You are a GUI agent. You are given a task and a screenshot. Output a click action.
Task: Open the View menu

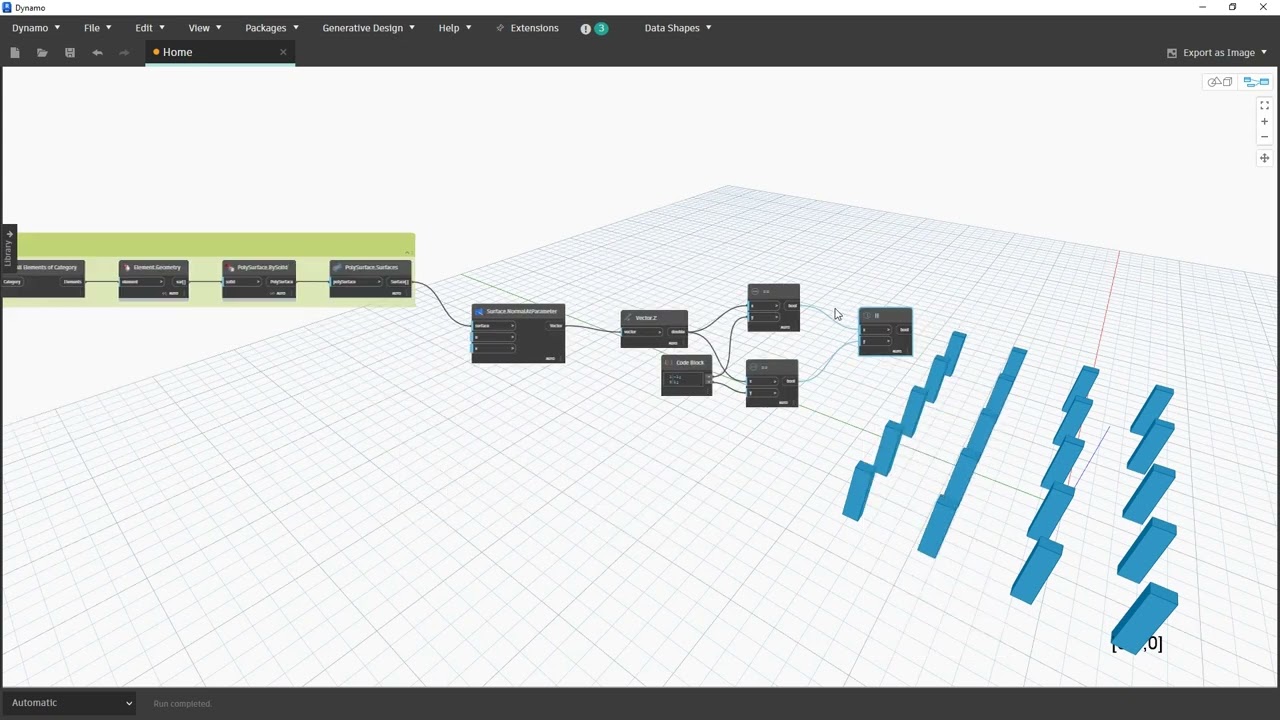205,28
